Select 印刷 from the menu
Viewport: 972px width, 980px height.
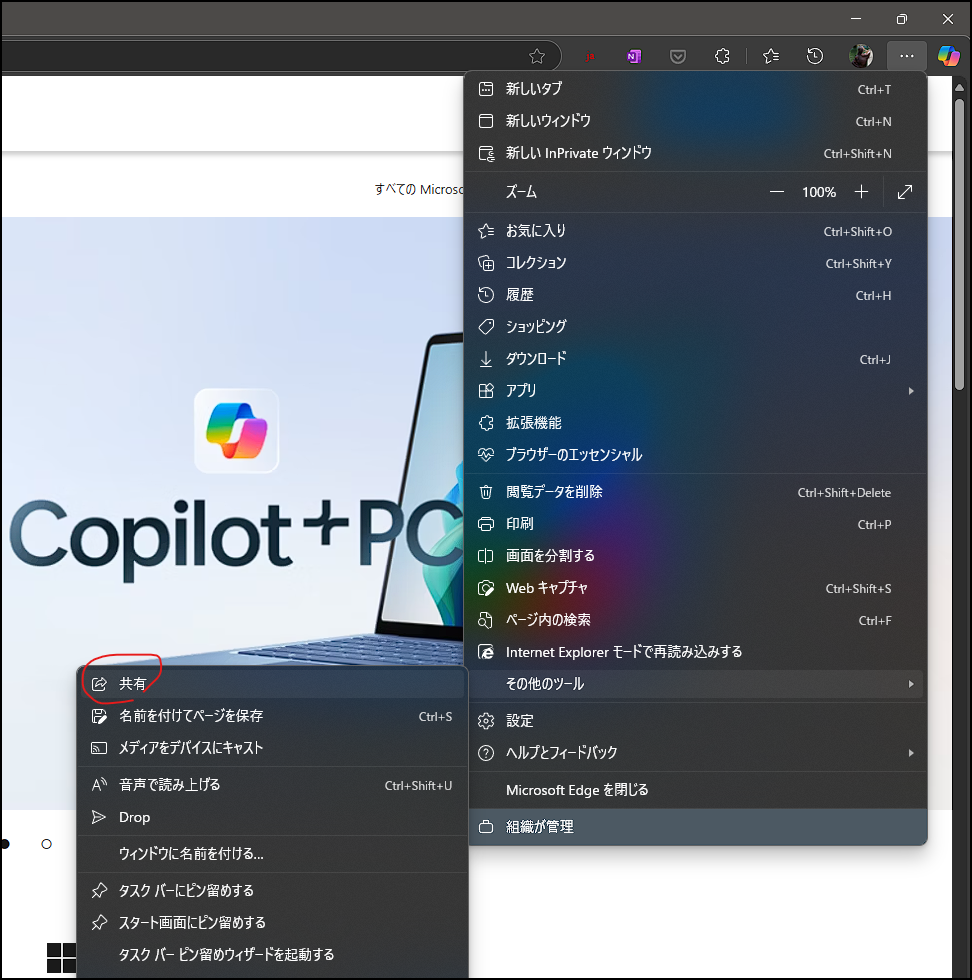(696, 524)
